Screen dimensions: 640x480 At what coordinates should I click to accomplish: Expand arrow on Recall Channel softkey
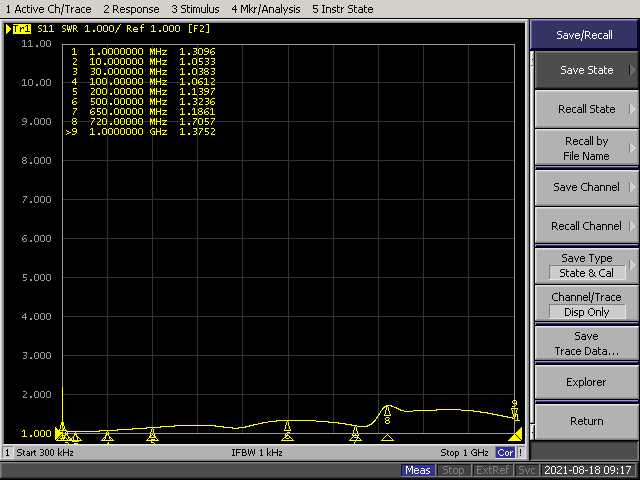coord(632,226)
